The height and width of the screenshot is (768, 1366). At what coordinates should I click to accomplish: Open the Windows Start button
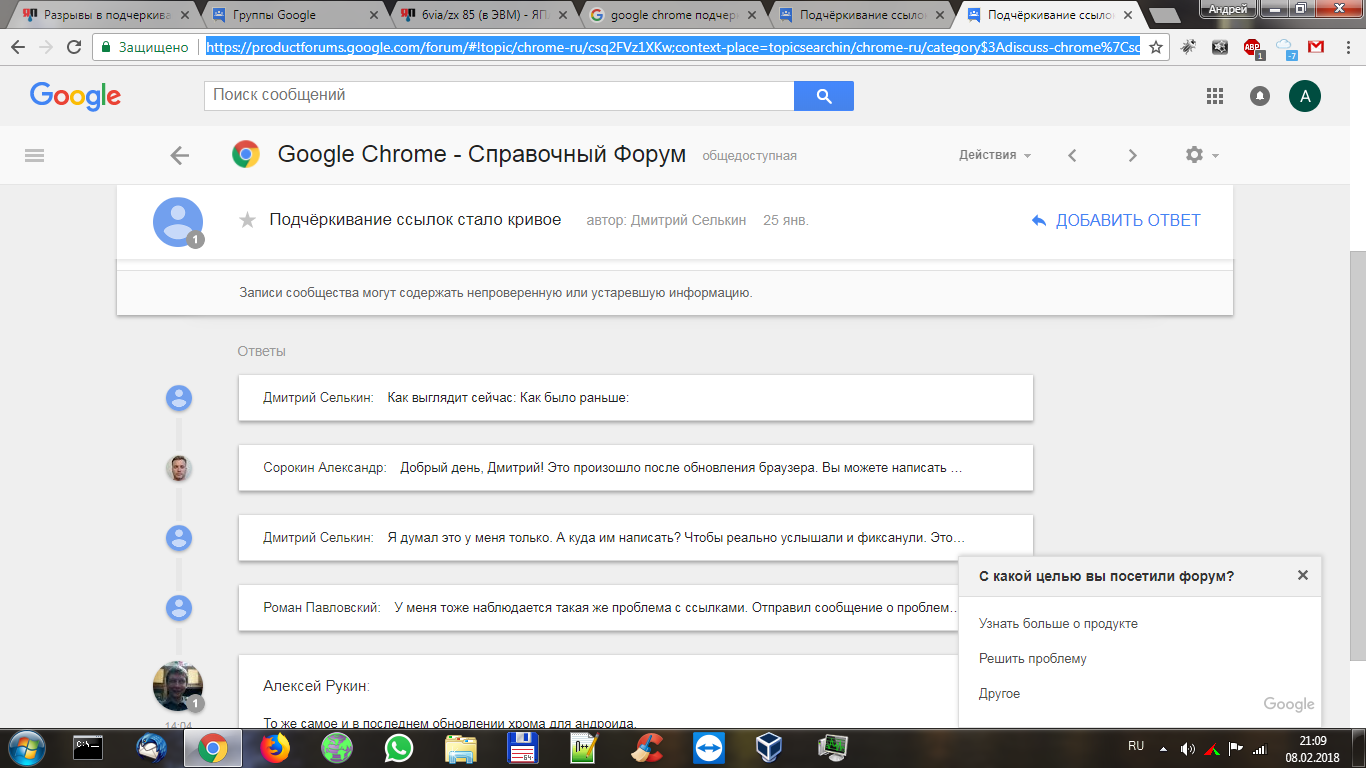26,747
